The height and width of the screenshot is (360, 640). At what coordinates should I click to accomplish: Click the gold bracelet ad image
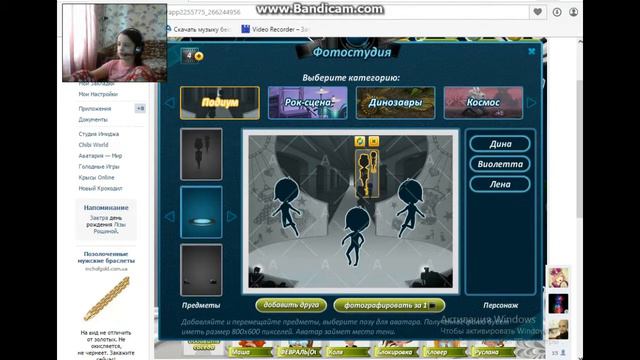107,298
